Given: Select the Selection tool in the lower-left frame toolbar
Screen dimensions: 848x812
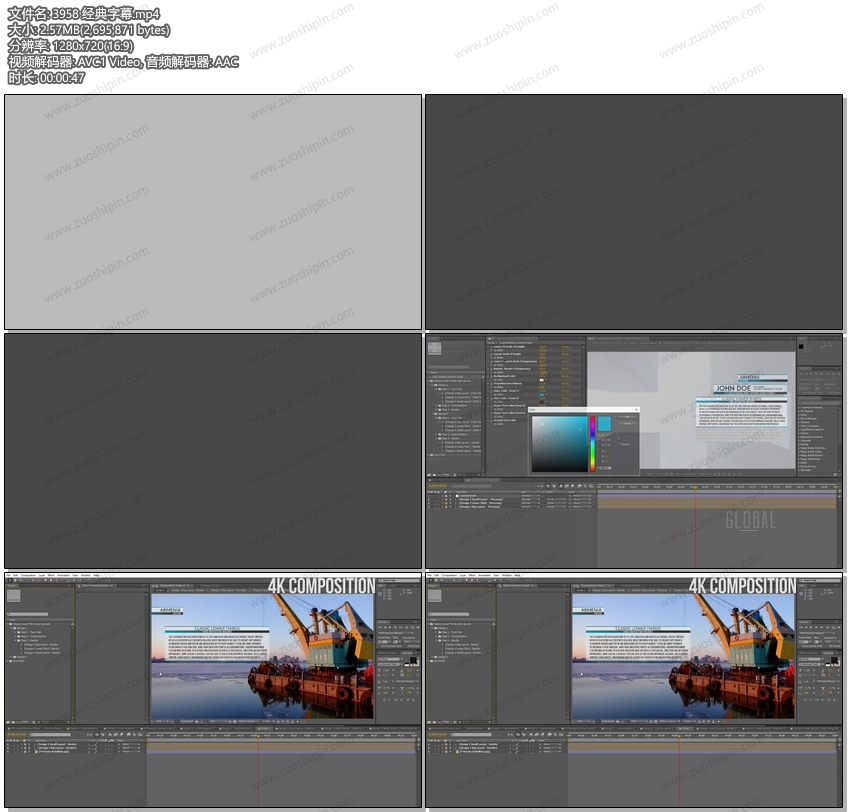Looking at the screenshot, I should (9, 581).
